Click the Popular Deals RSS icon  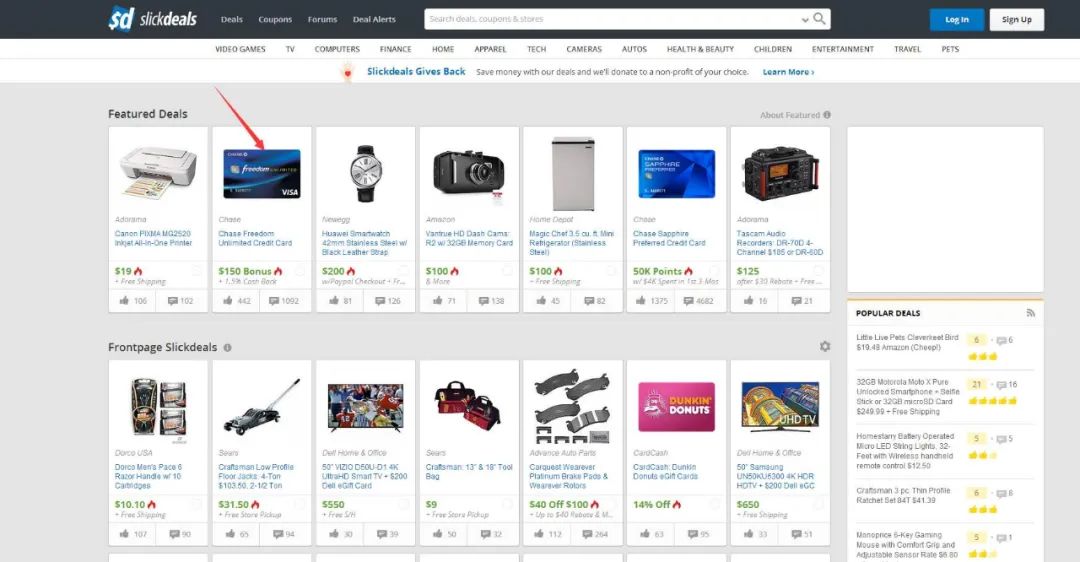(x=1030, y=313)
